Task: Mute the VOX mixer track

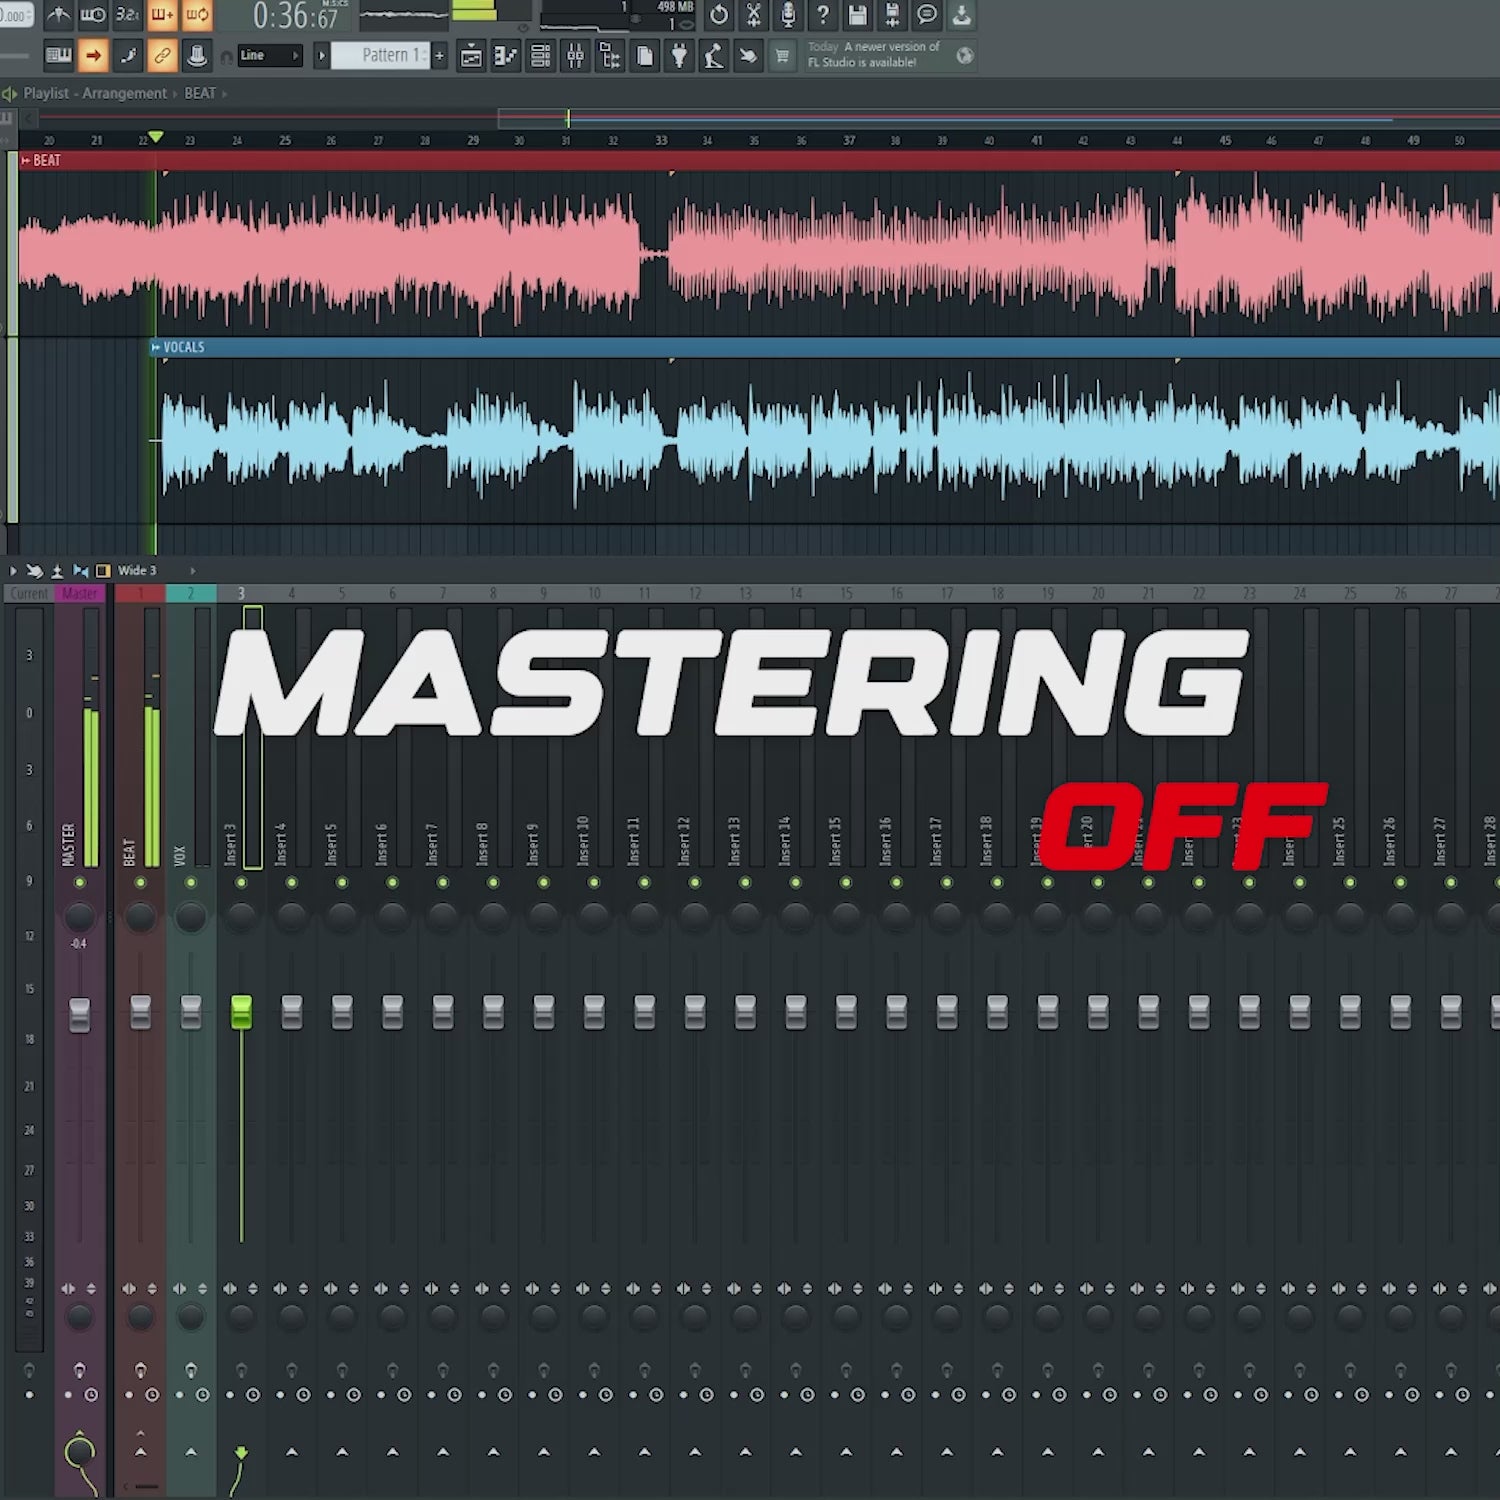Action: pos(190,882)
